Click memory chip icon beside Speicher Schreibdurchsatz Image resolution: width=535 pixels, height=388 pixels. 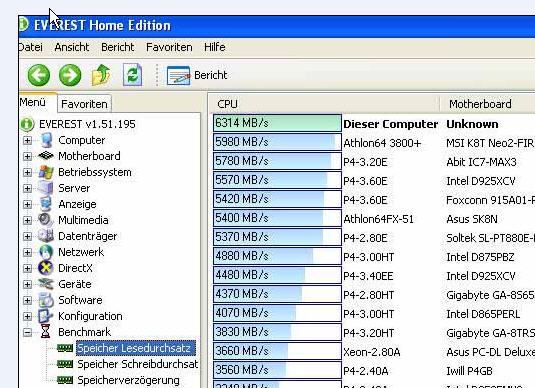[65, 364]
